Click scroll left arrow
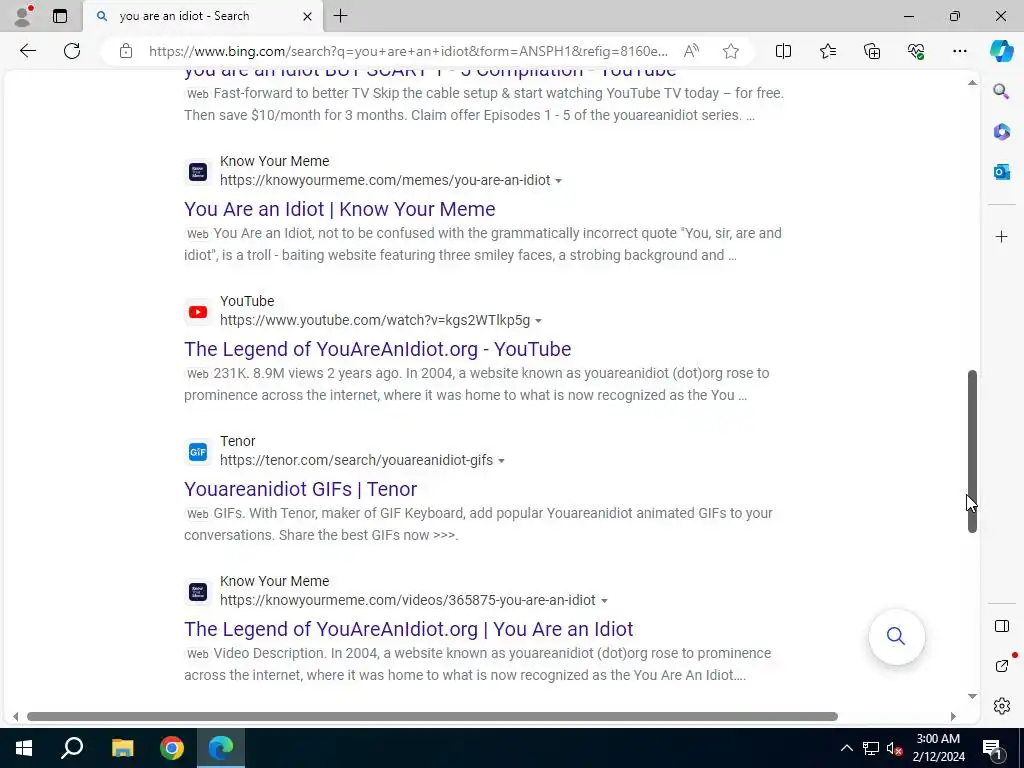 point(16,716)
